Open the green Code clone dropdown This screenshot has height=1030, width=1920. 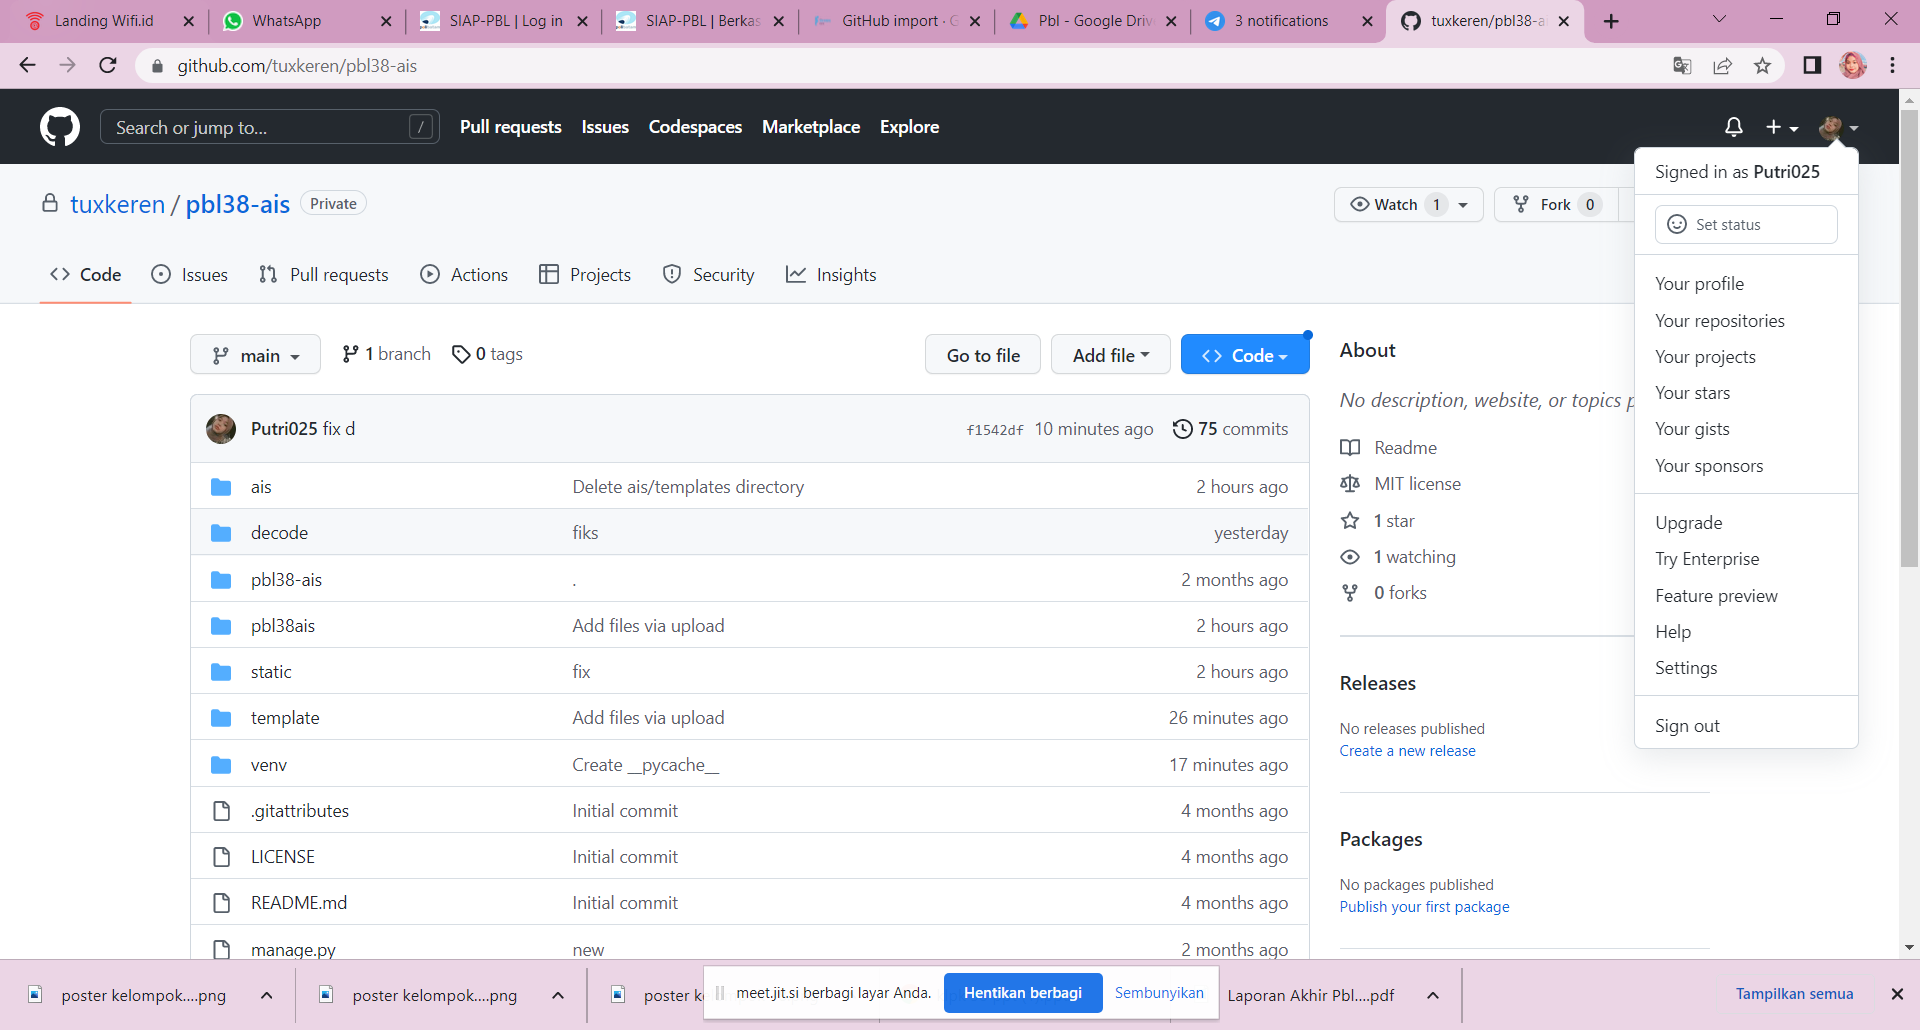(x=1245, y=355)
